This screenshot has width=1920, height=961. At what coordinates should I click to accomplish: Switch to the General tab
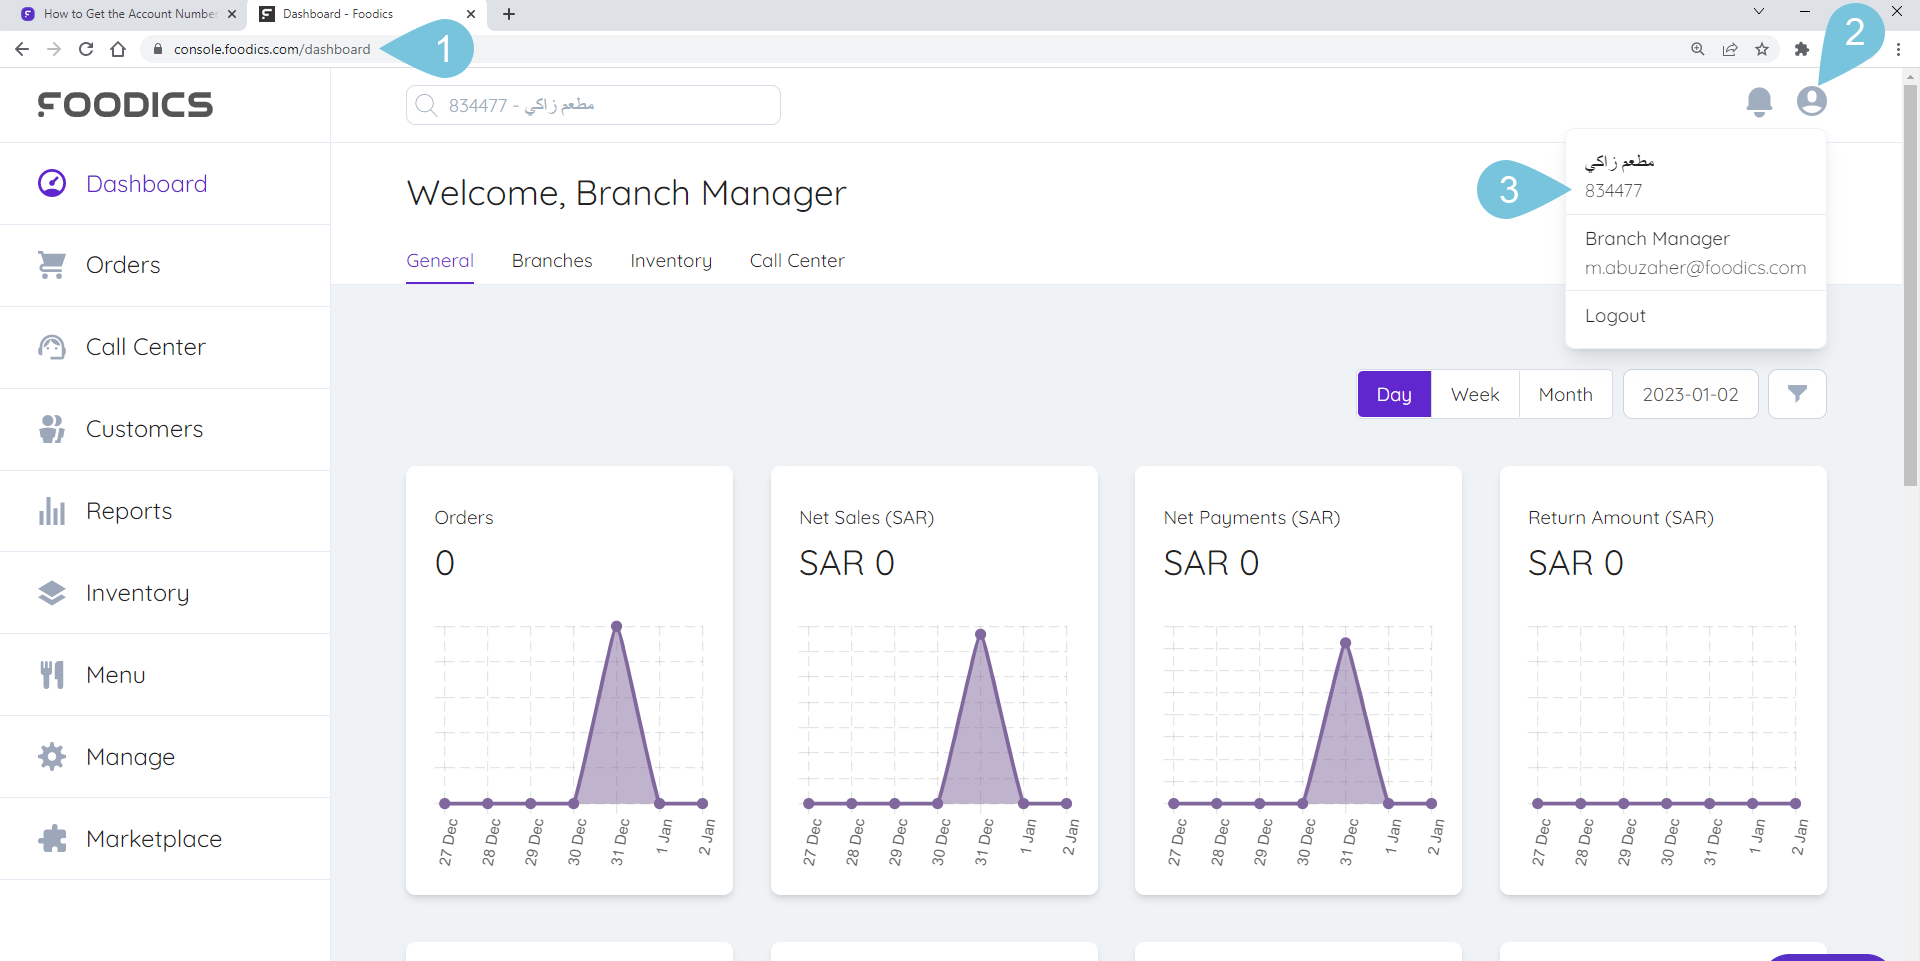click(440, 261)
